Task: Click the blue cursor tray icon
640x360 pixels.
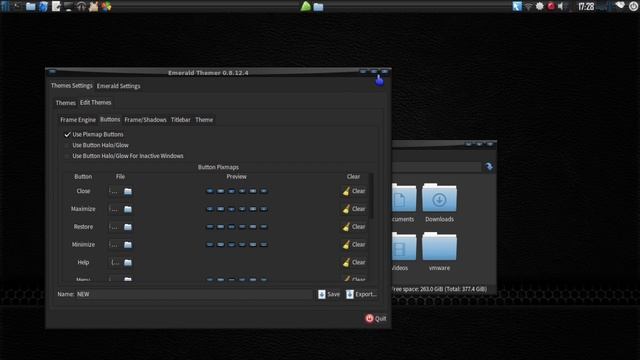Action: [x=517, y=6]
